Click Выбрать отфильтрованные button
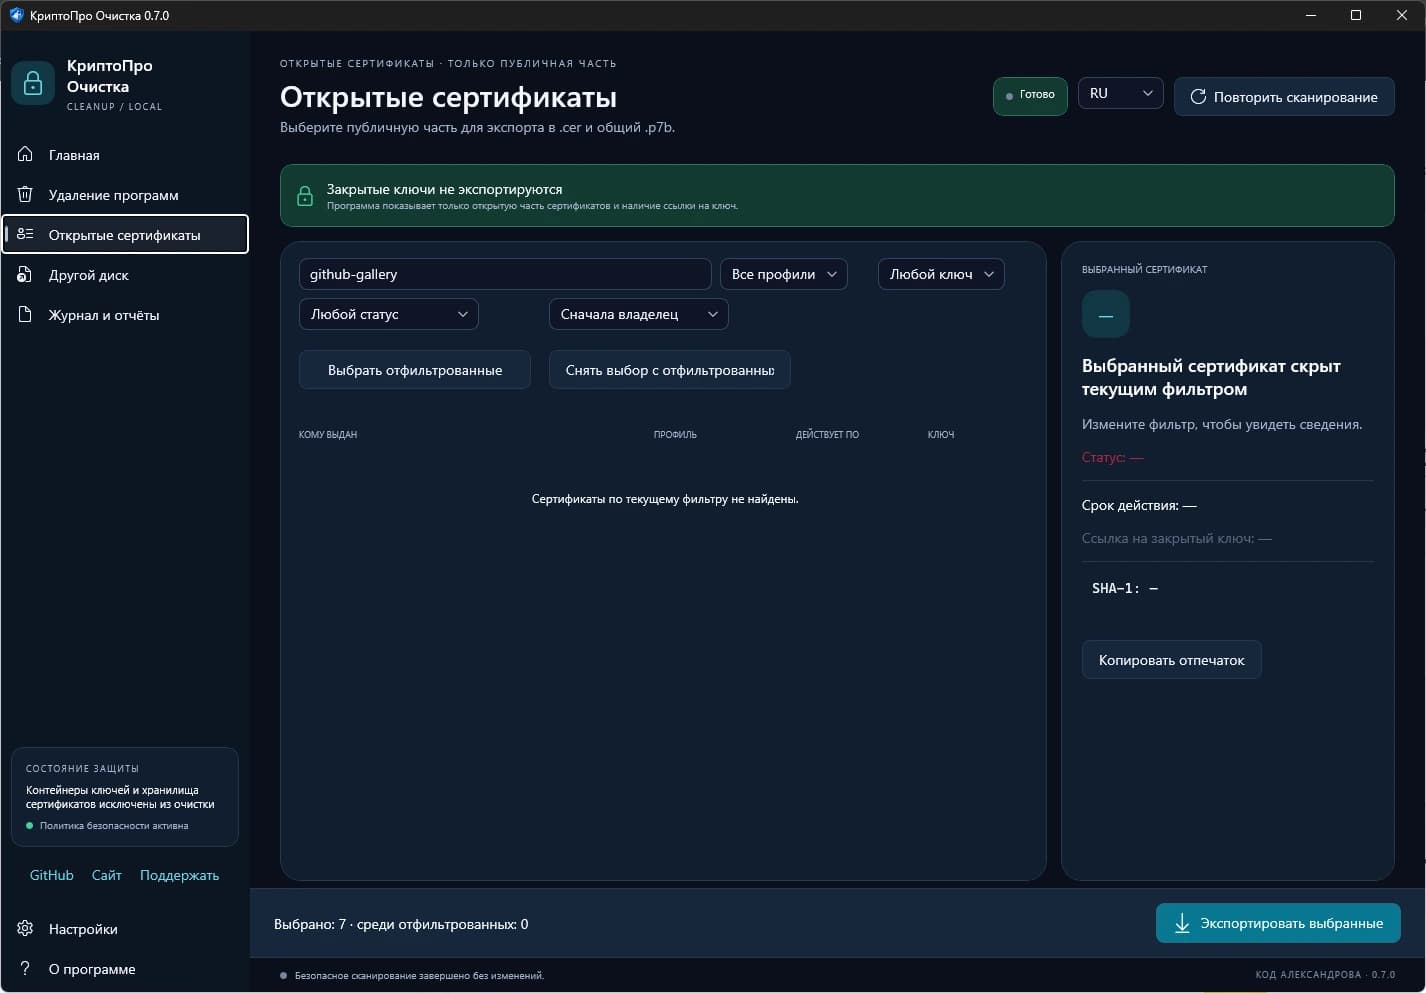Screen dimensions: 1426x993 (415, 370)
